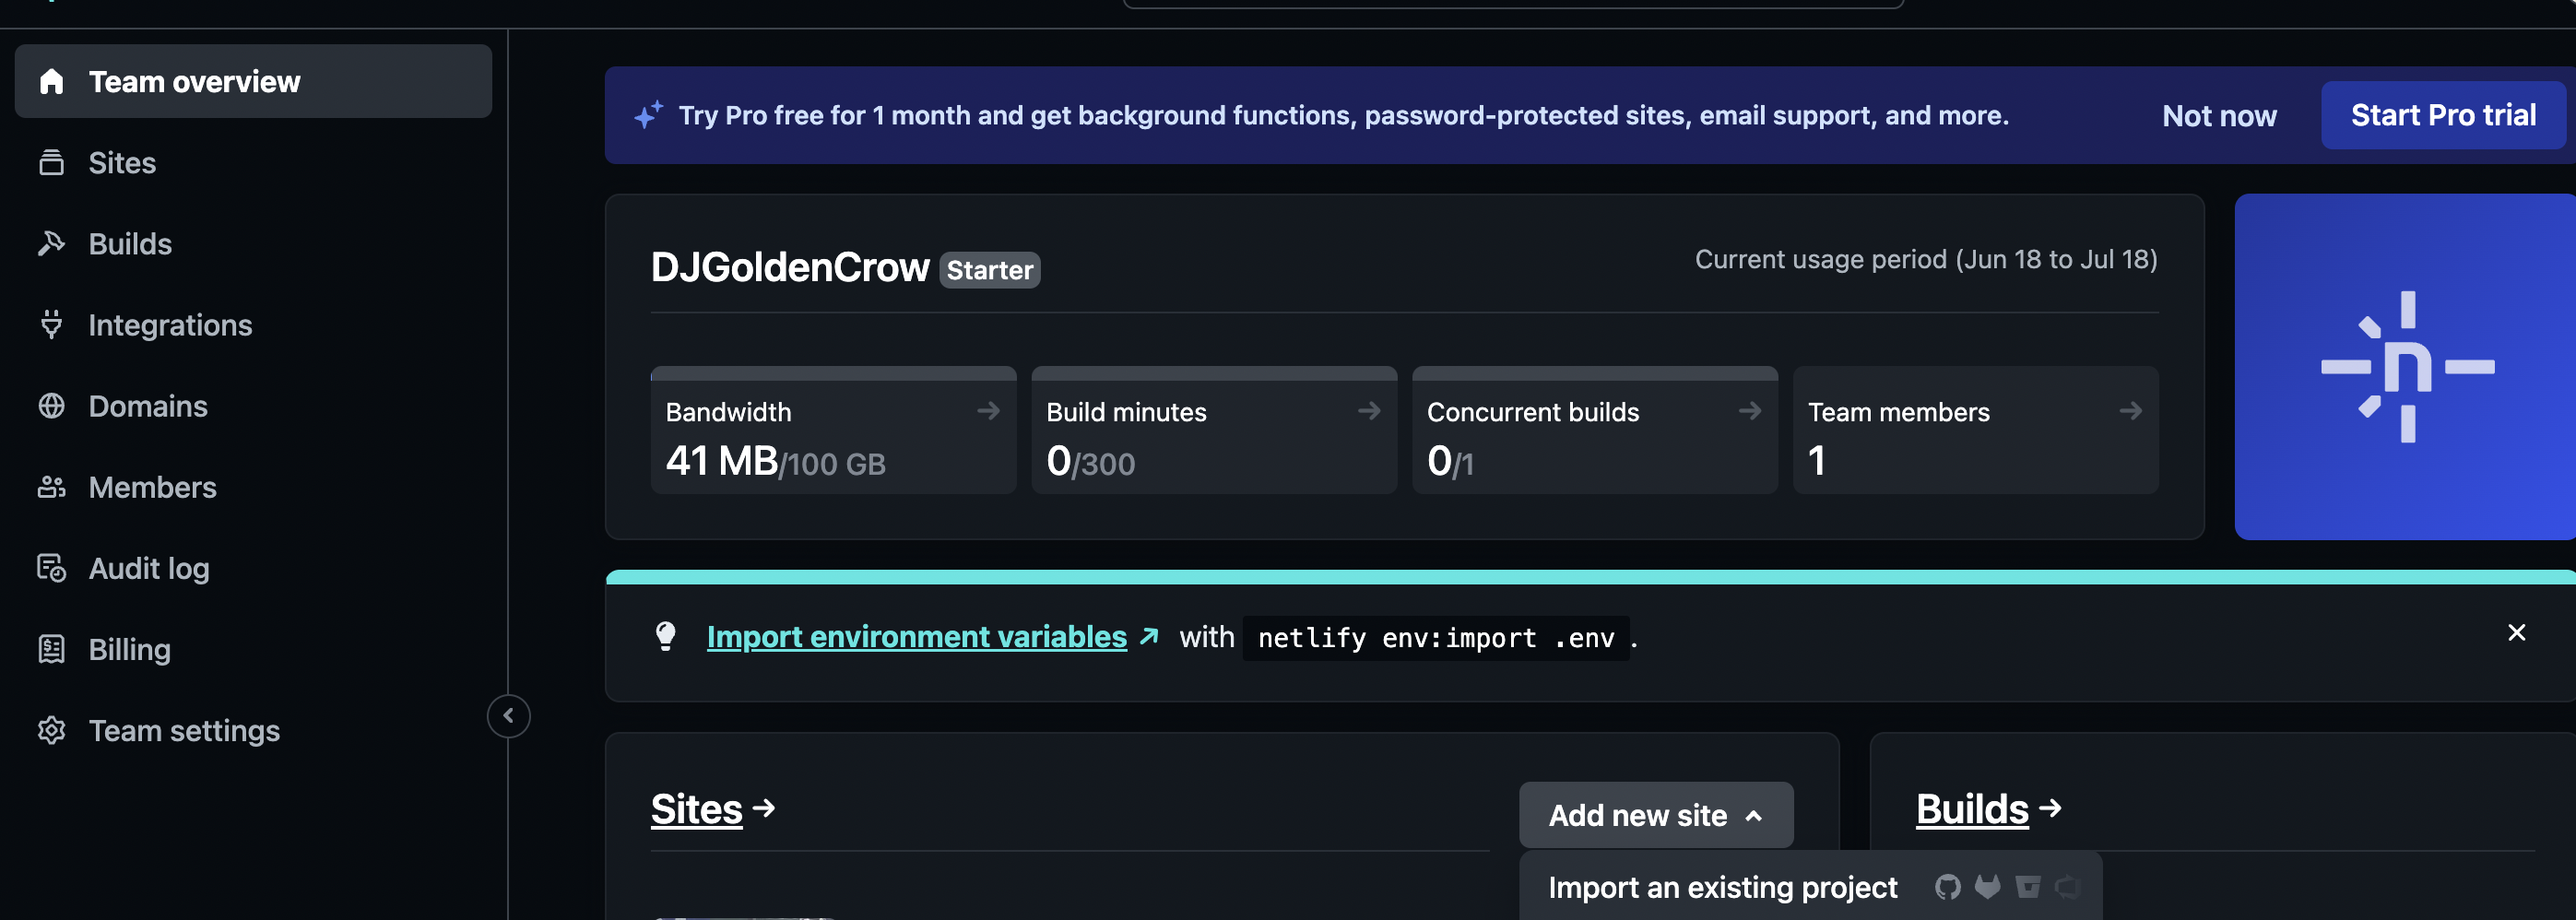Click the arrow on the Concurrent builds card
This screenshot has height=920, width=2576.
[1750, 410]
